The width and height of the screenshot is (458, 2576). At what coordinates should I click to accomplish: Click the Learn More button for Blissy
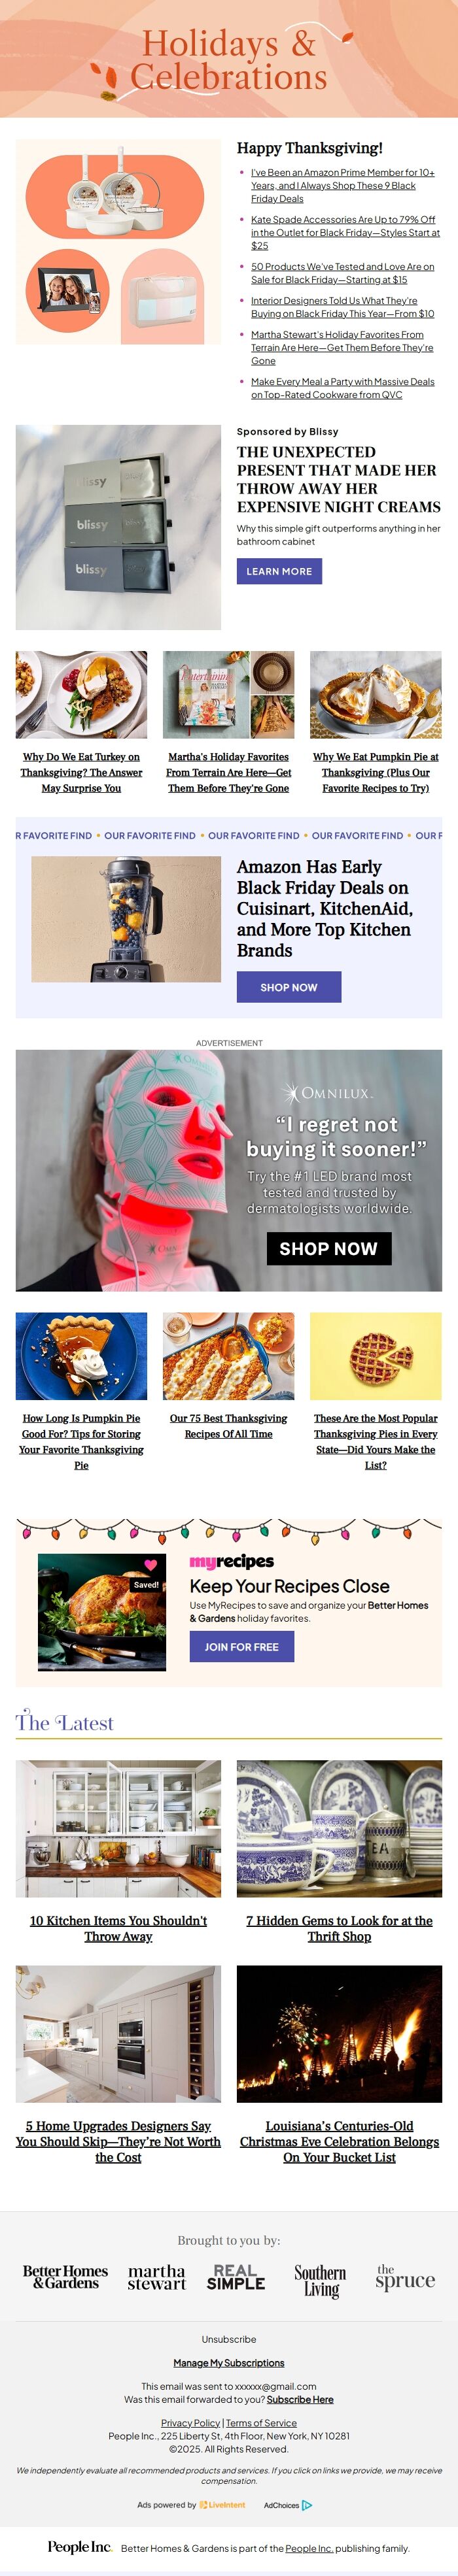pyautogui.click(x=279, y=571)
